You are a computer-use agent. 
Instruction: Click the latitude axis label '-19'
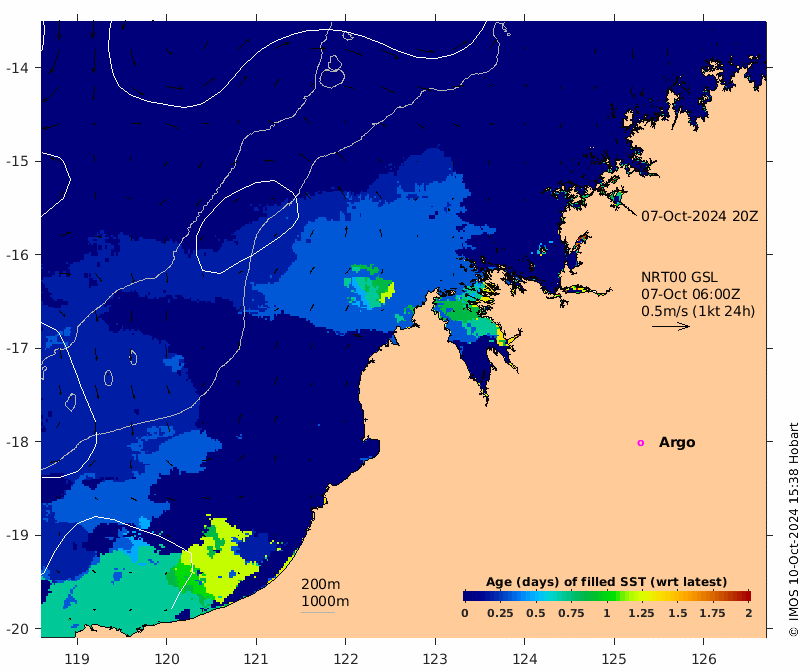tap(17, 535)
